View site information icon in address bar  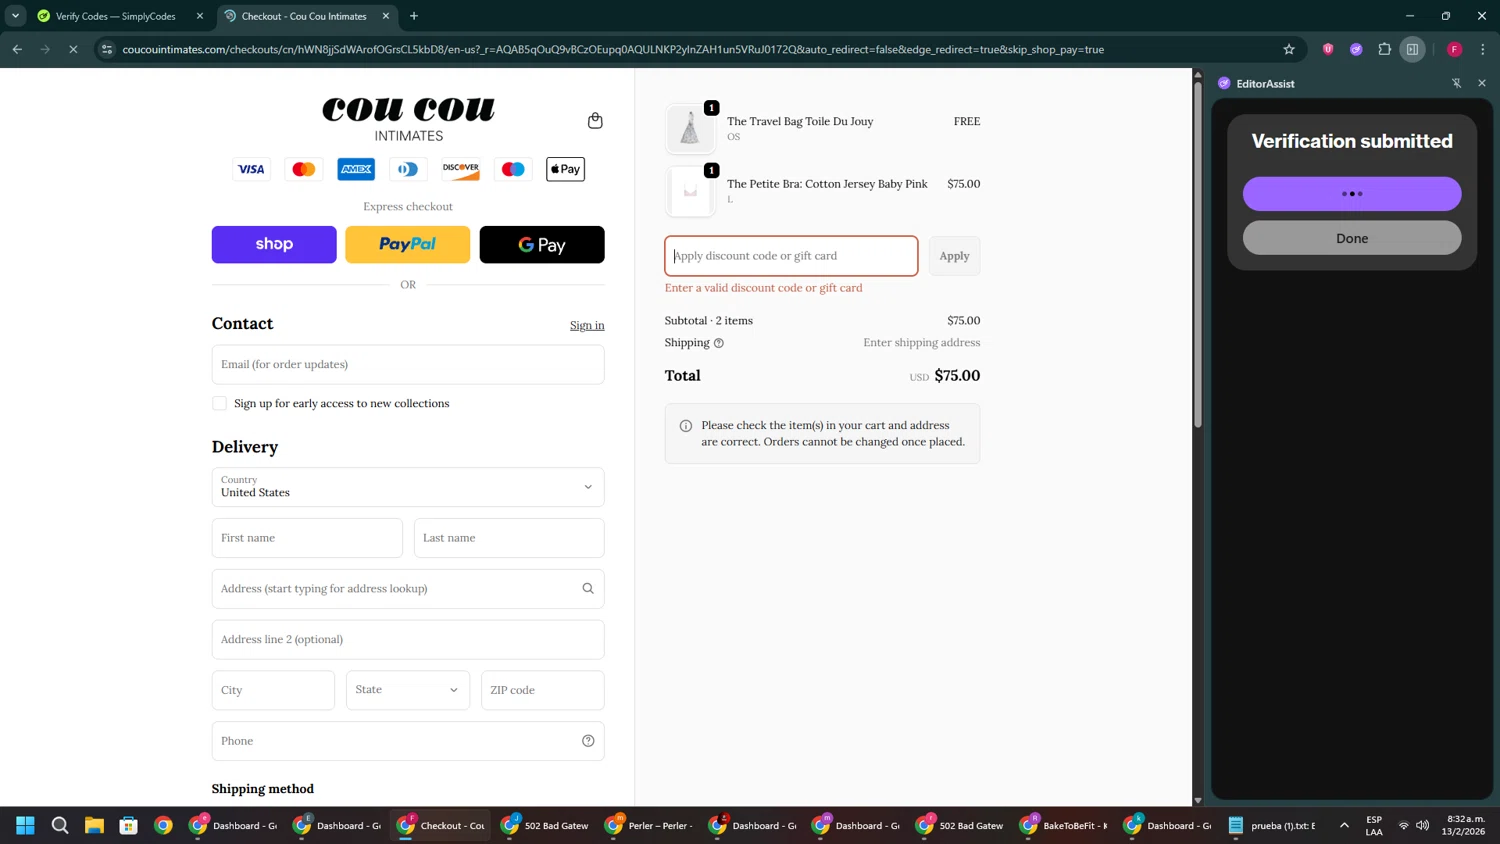click(107, 49)
